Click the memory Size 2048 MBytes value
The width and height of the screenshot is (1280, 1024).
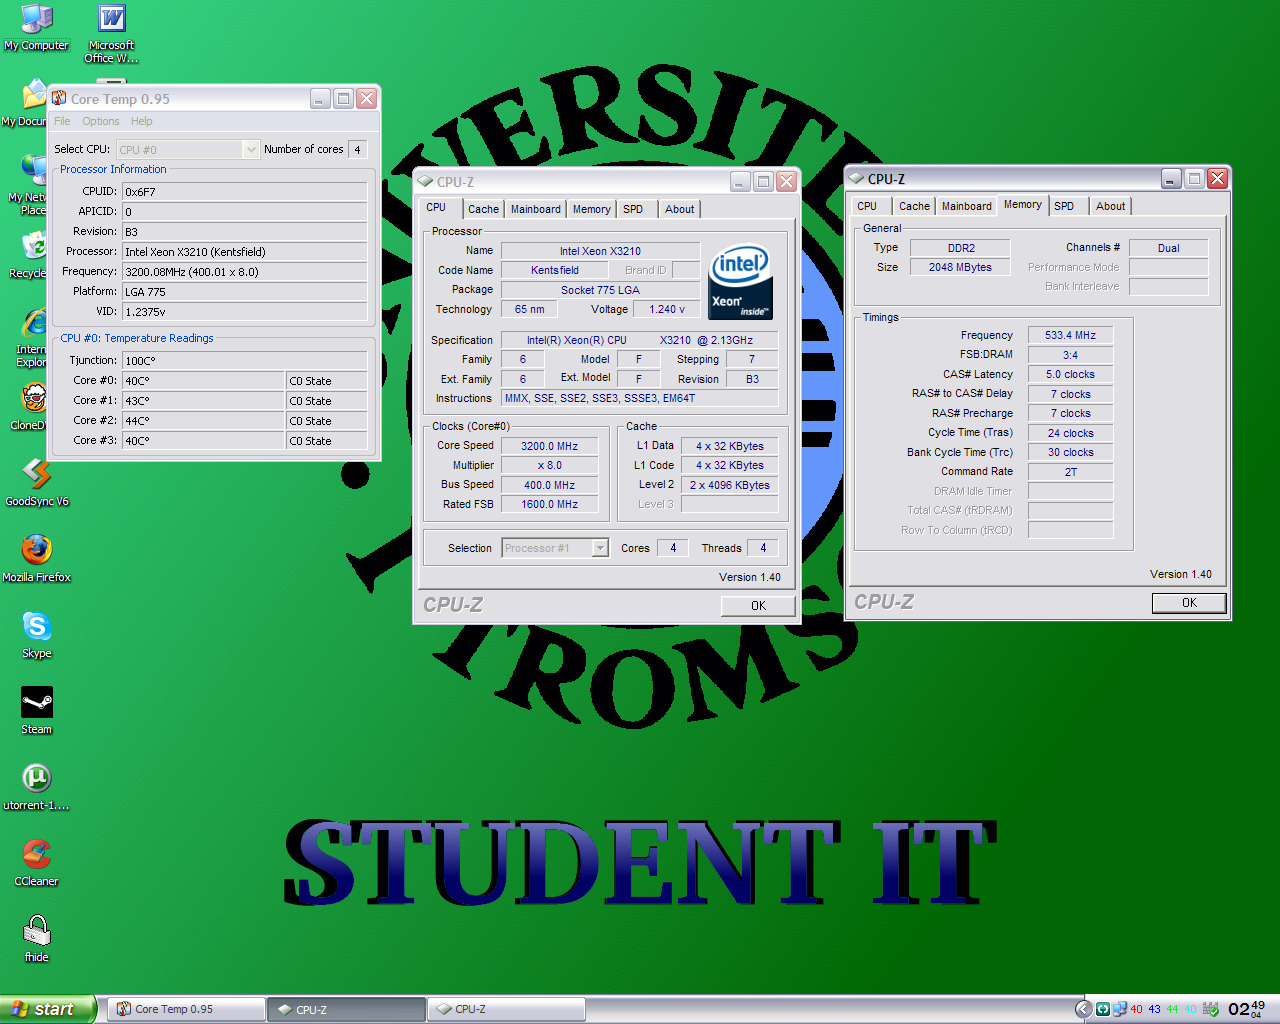(960, 267)
